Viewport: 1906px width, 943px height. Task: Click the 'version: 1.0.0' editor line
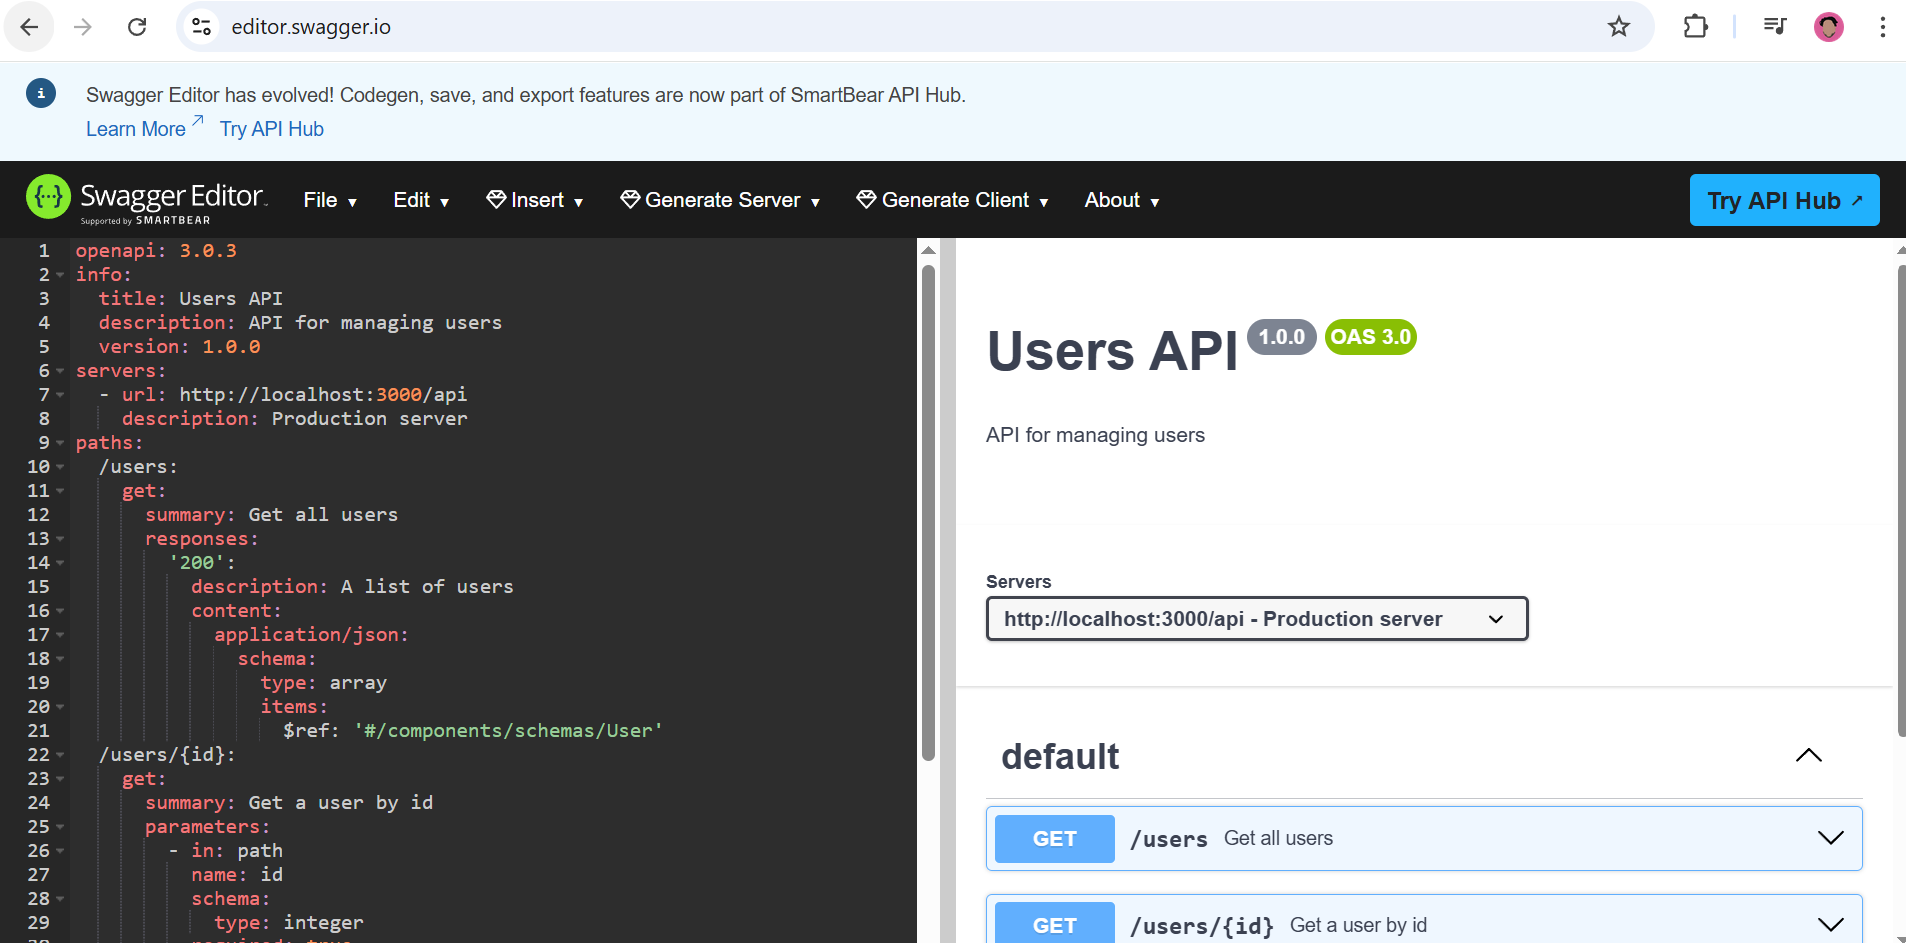(x=179, y=347)
